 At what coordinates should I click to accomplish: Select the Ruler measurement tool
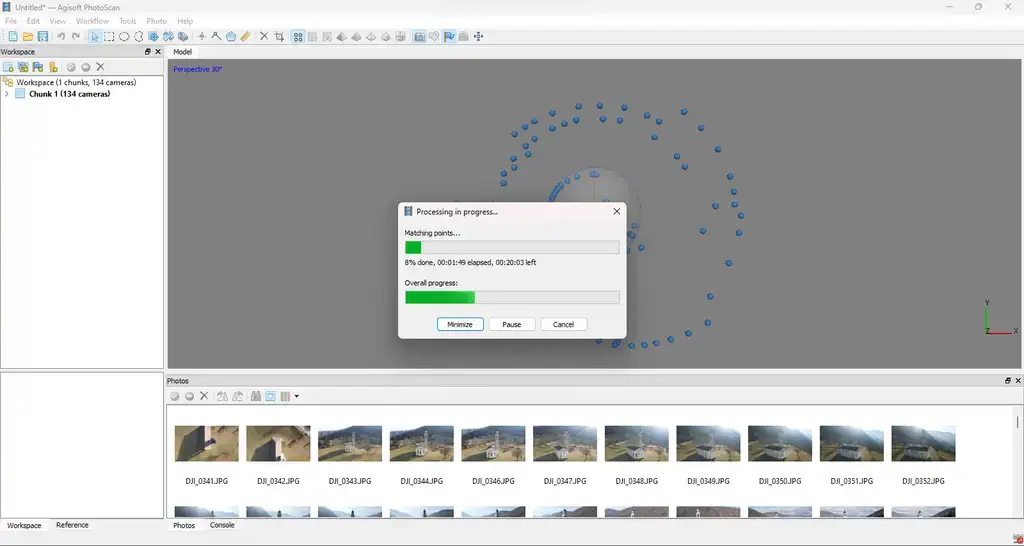246,37
